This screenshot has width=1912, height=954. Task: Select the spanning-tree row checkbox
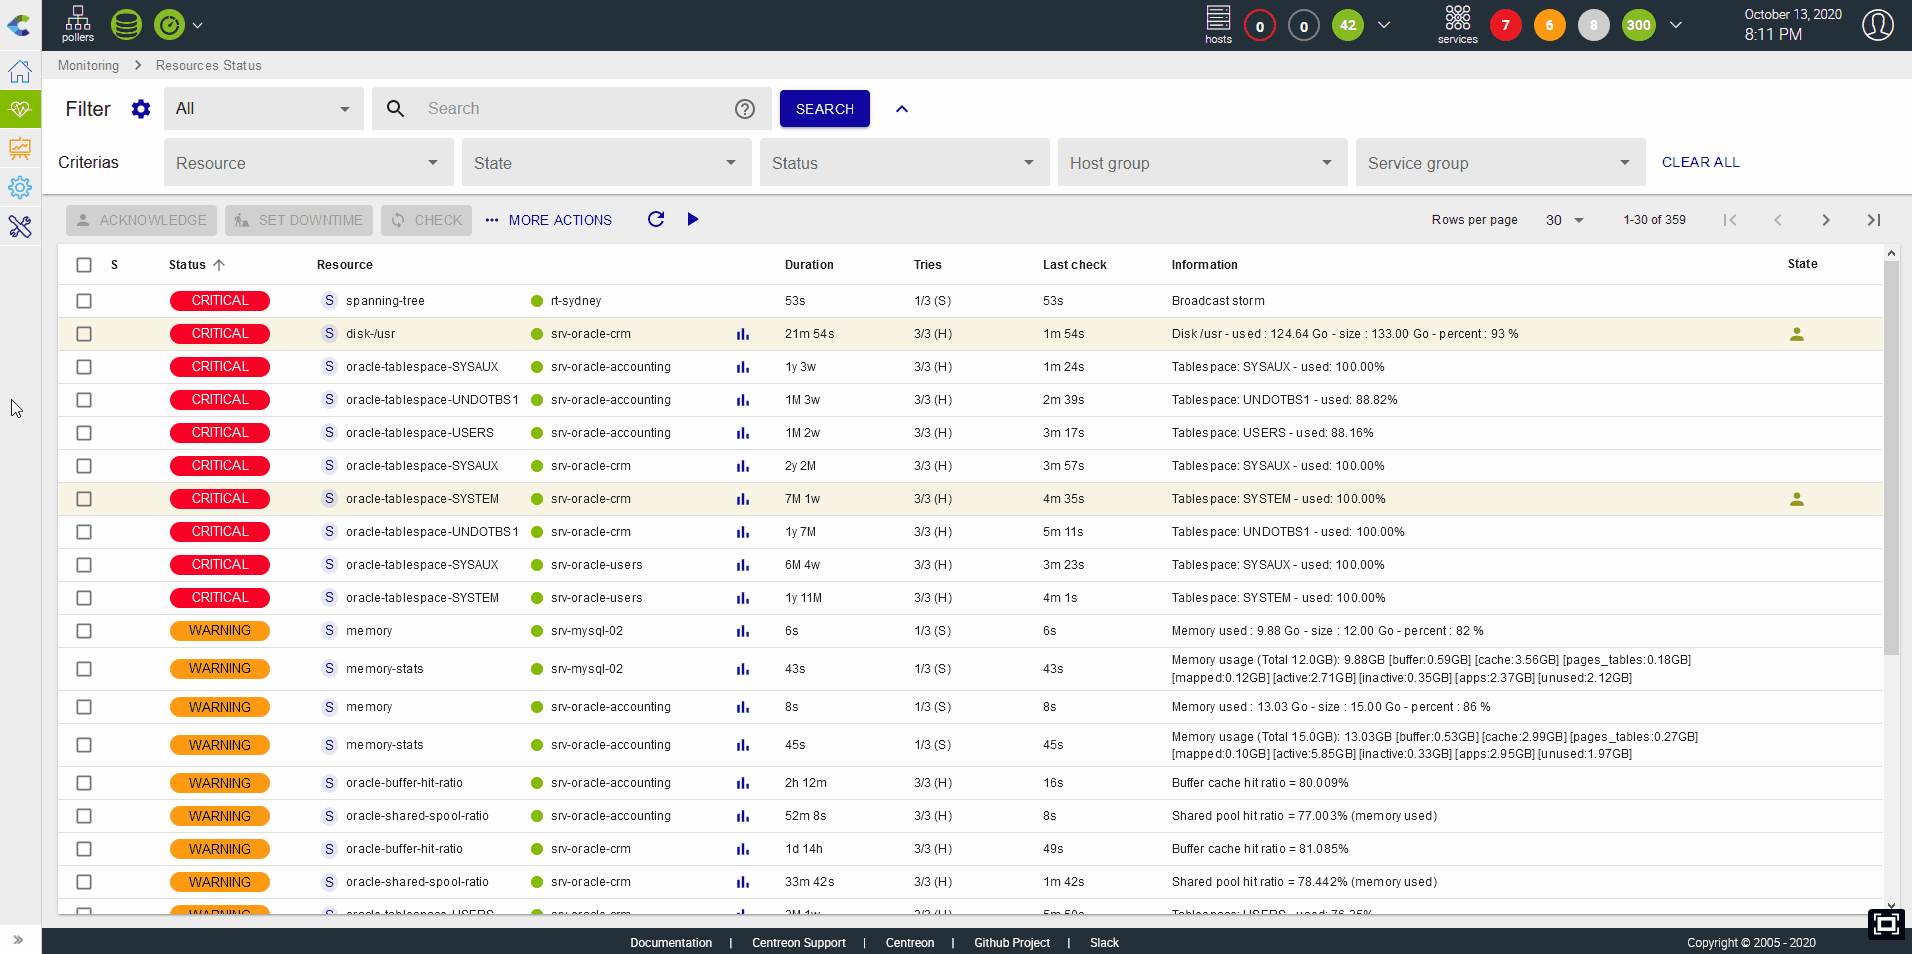click(84, 301)
